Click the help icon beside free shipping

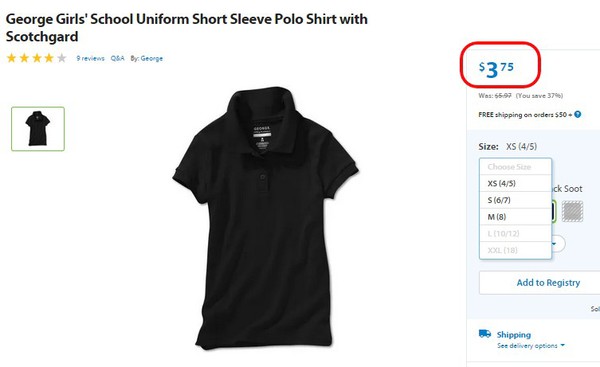click(x=577, y=114)
